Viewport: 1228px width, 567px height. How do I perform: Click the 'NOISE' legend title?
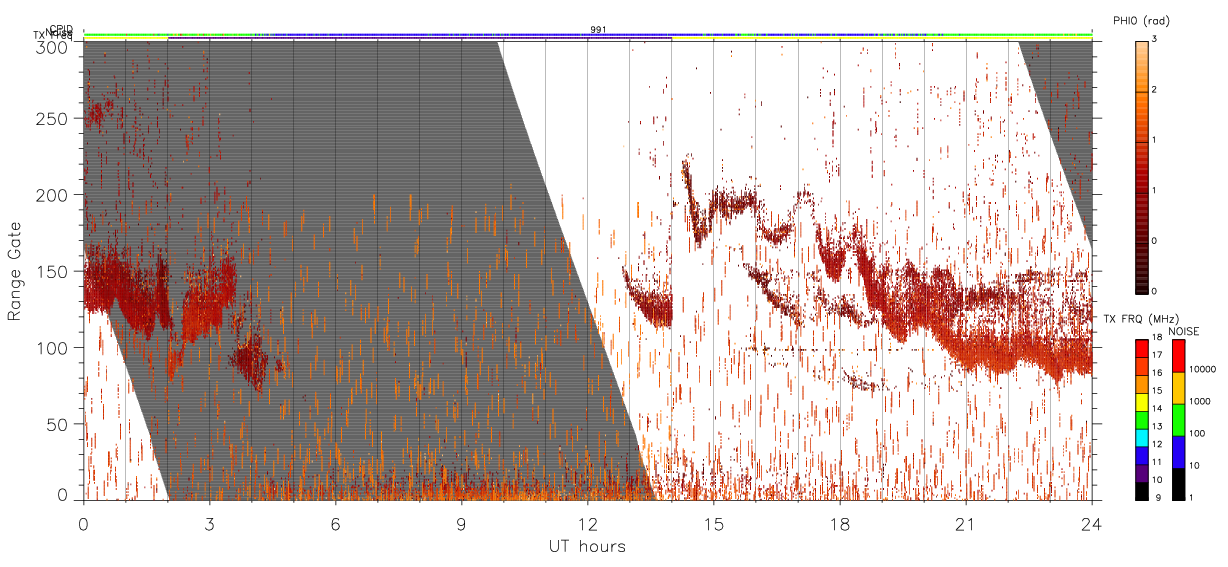pyautogui.click(x=1183, y=330)
